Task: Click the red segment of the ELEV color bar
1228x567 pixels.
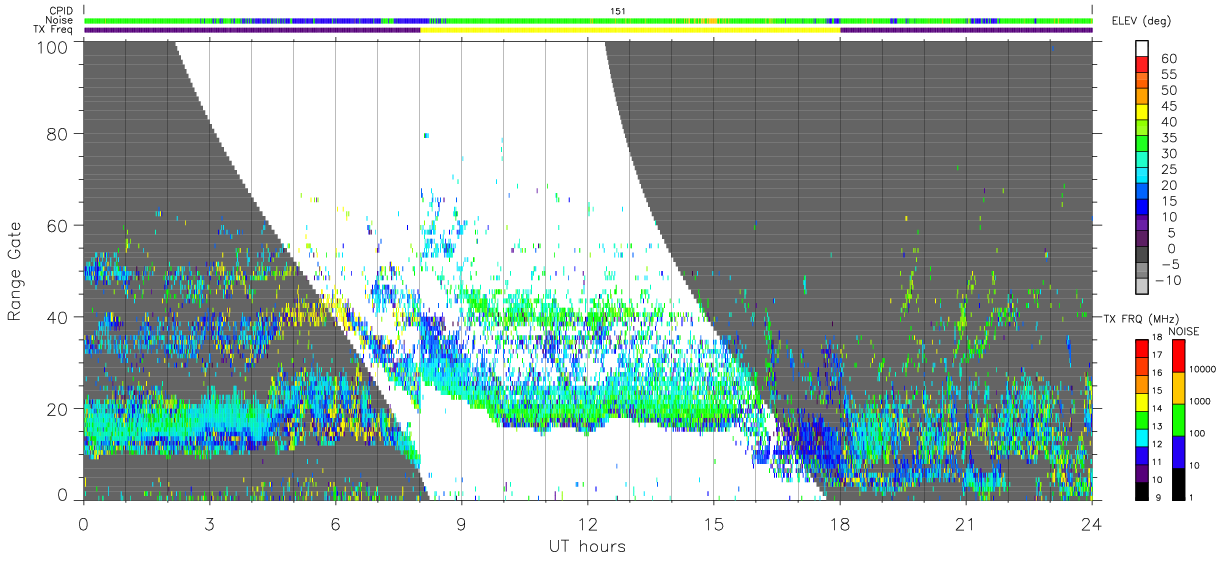Action: tap(1143, 67)
